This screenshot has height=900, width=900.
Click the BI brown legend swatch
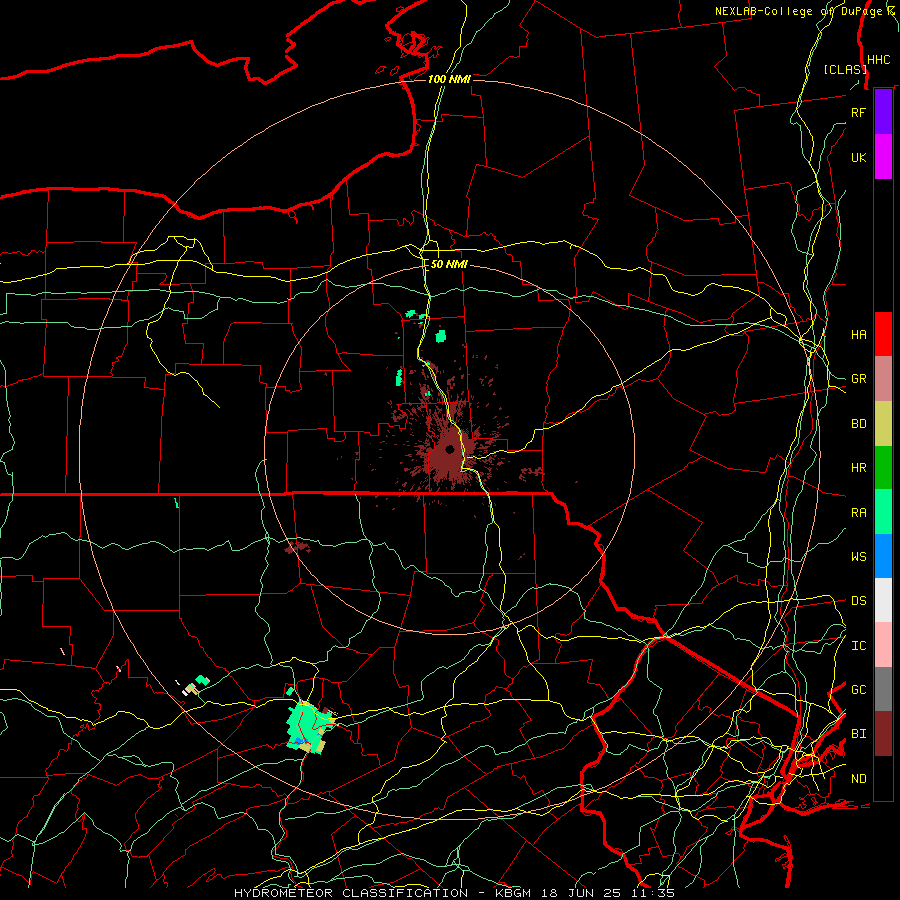[883, 734]
